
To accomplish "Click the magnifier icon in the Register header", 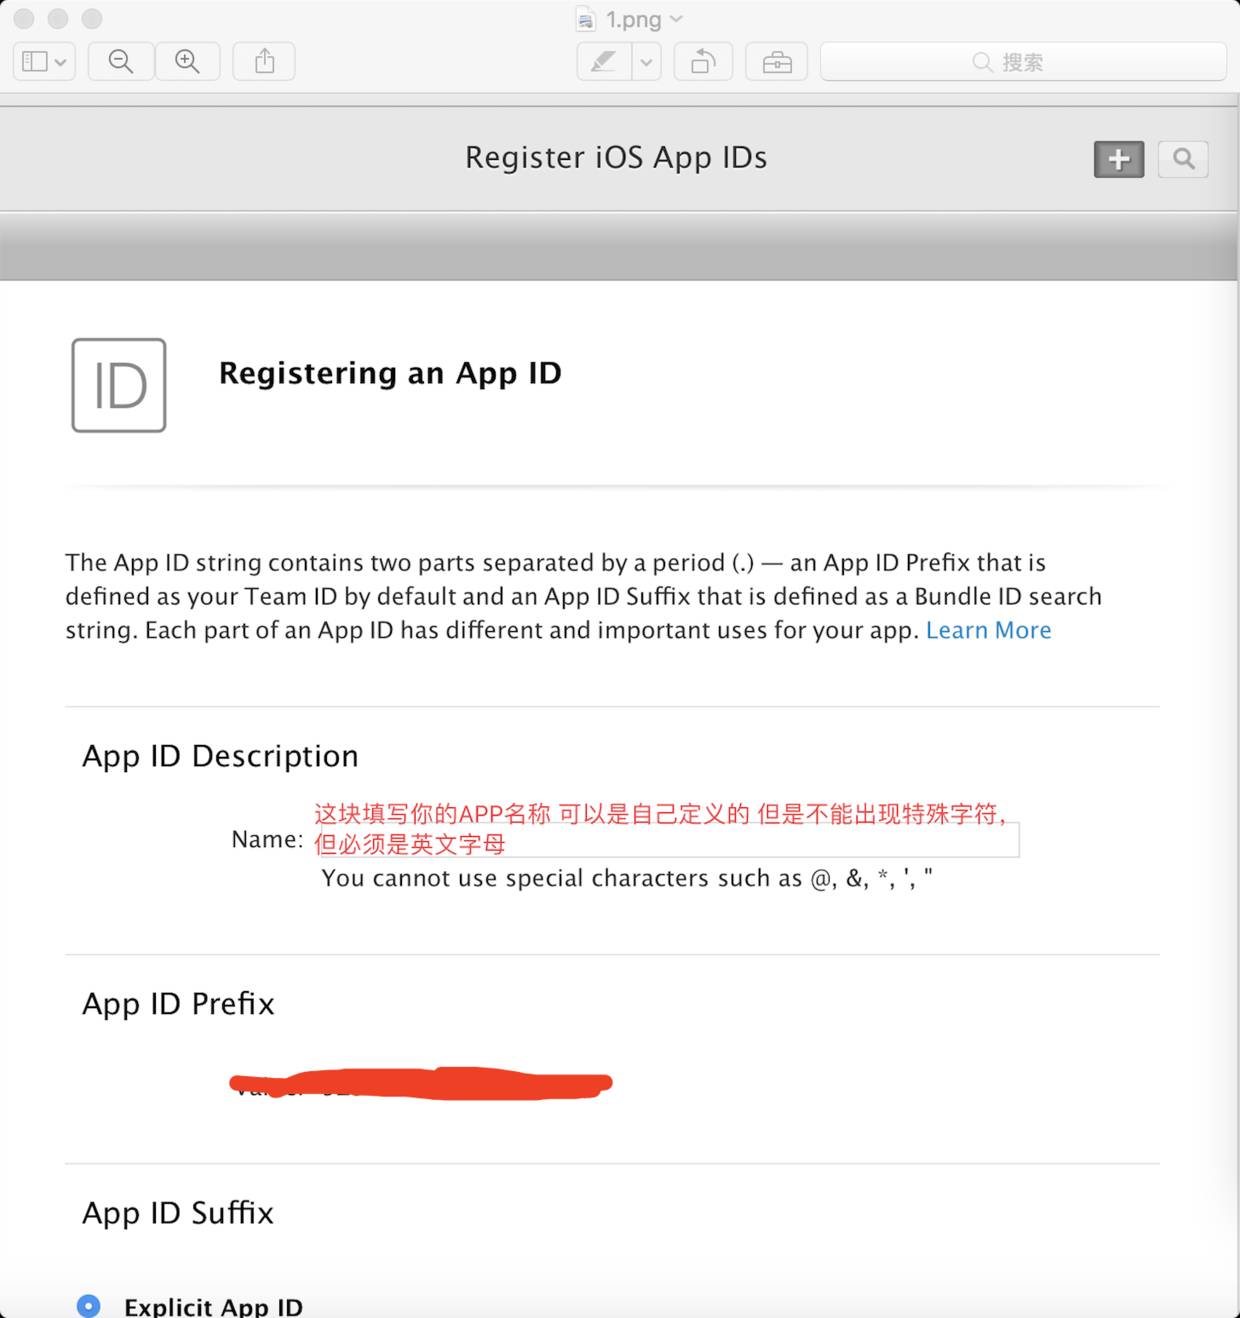I will click(x=1183, y=159).
